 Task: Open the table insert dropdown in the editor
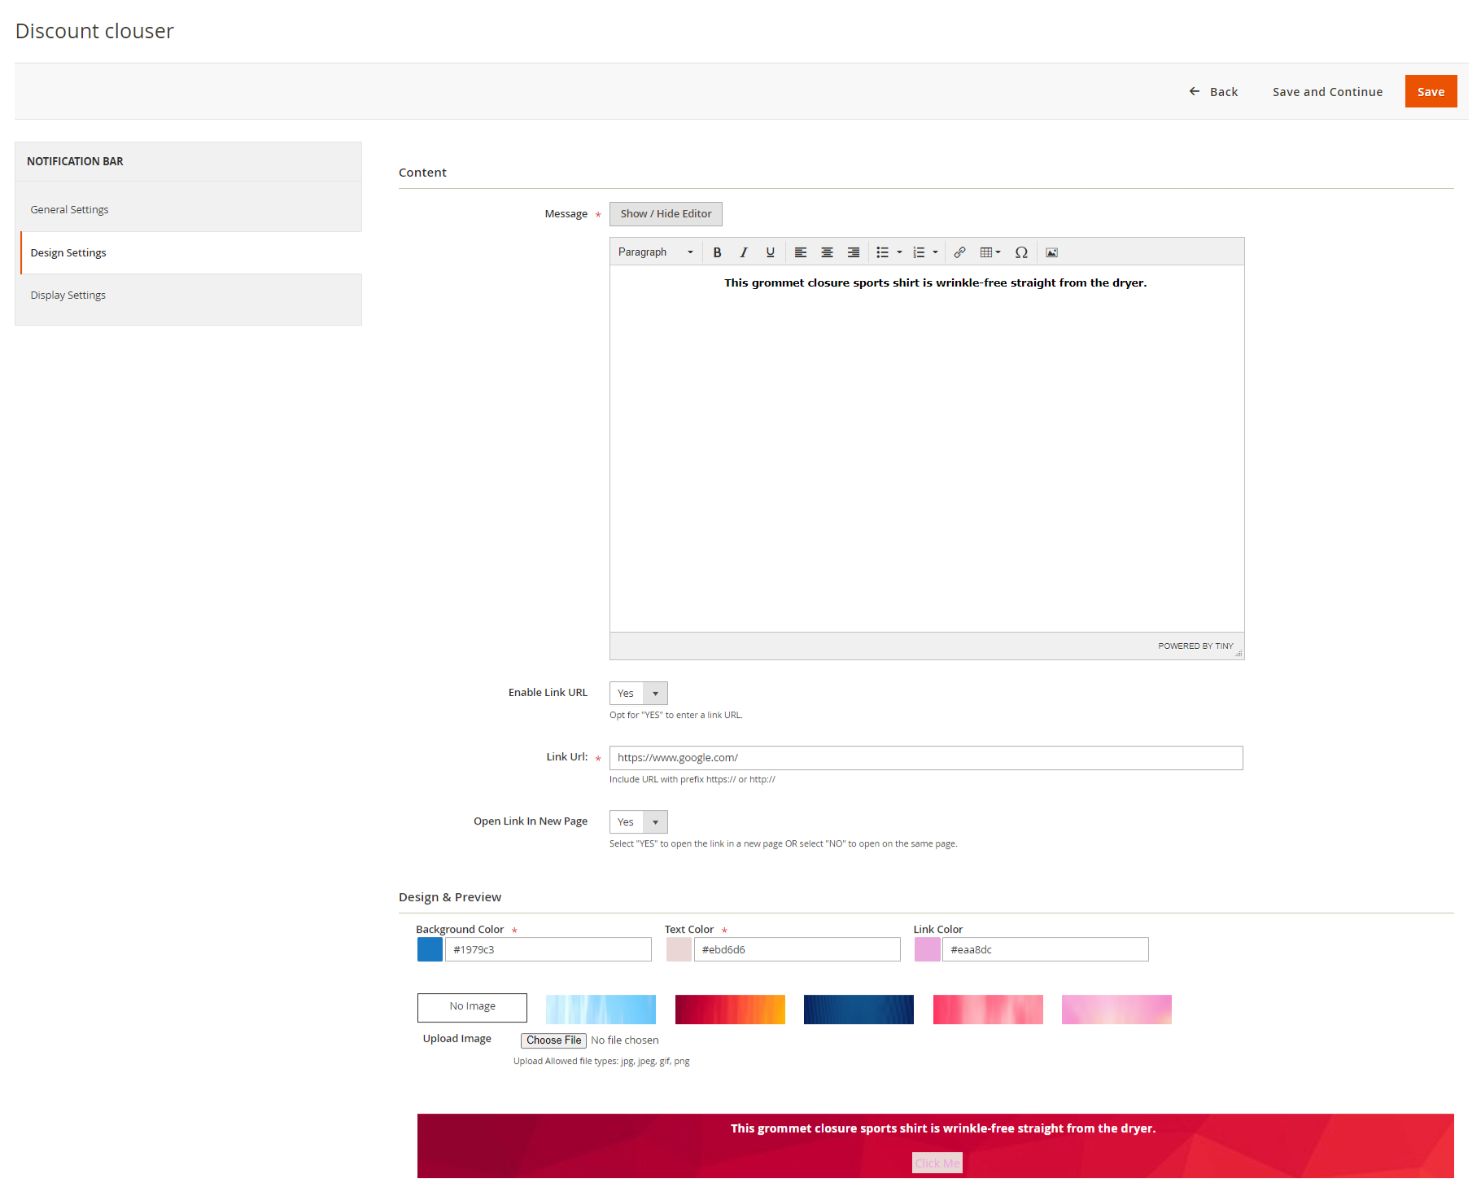(x=990, y=253)
